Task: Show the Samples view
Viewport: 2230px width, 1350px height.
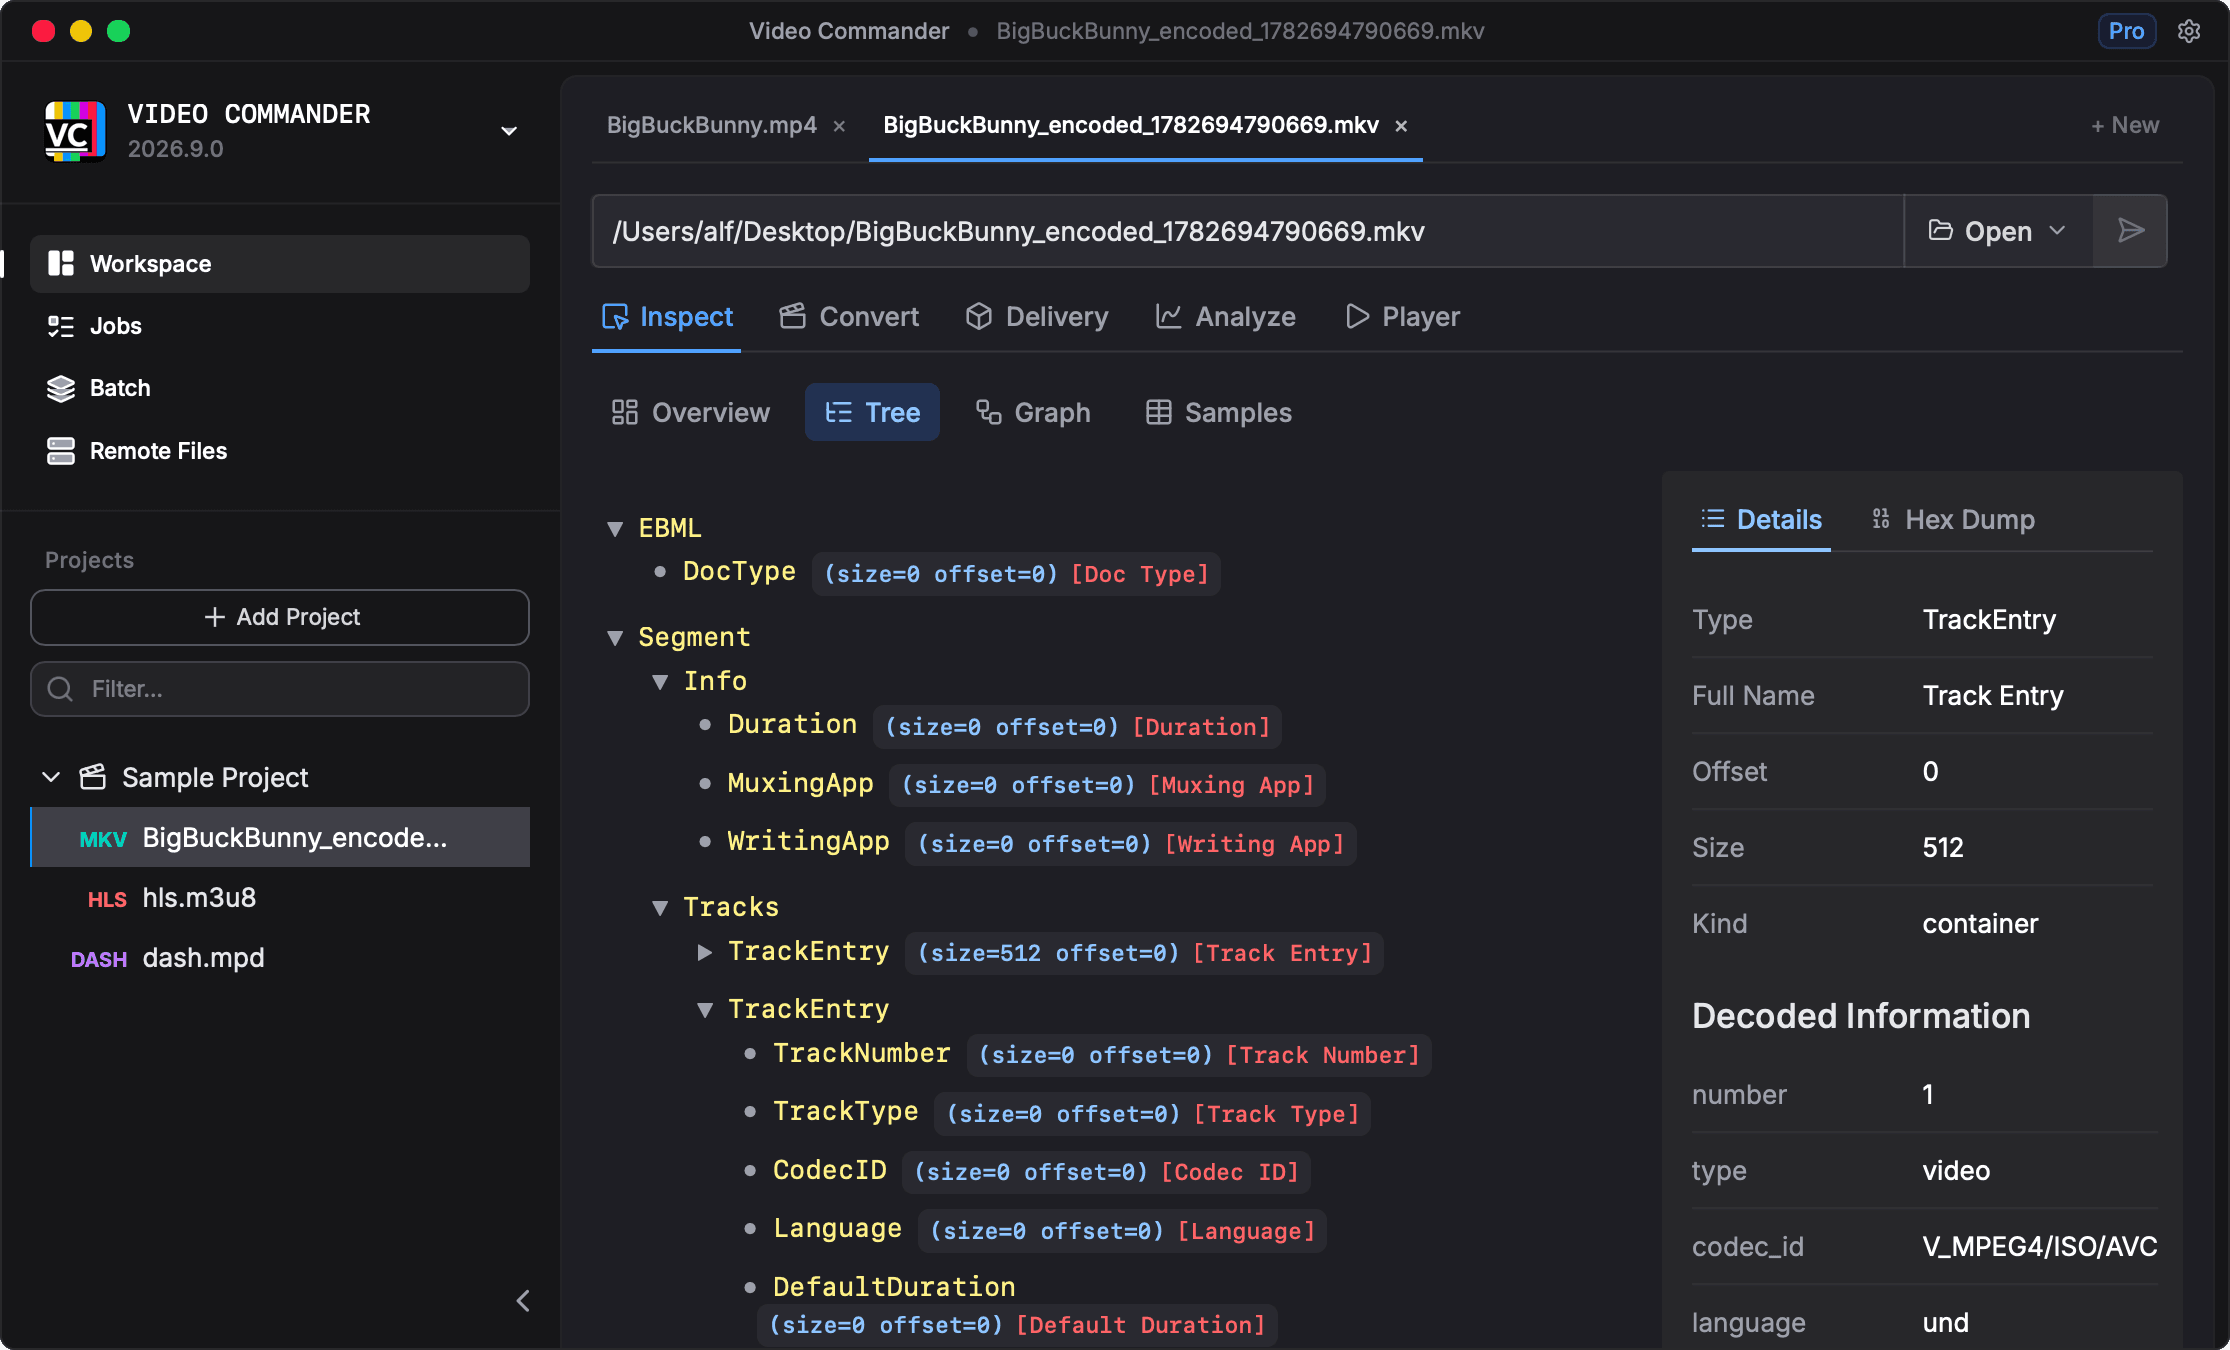Action: (x=1218, y=412)
